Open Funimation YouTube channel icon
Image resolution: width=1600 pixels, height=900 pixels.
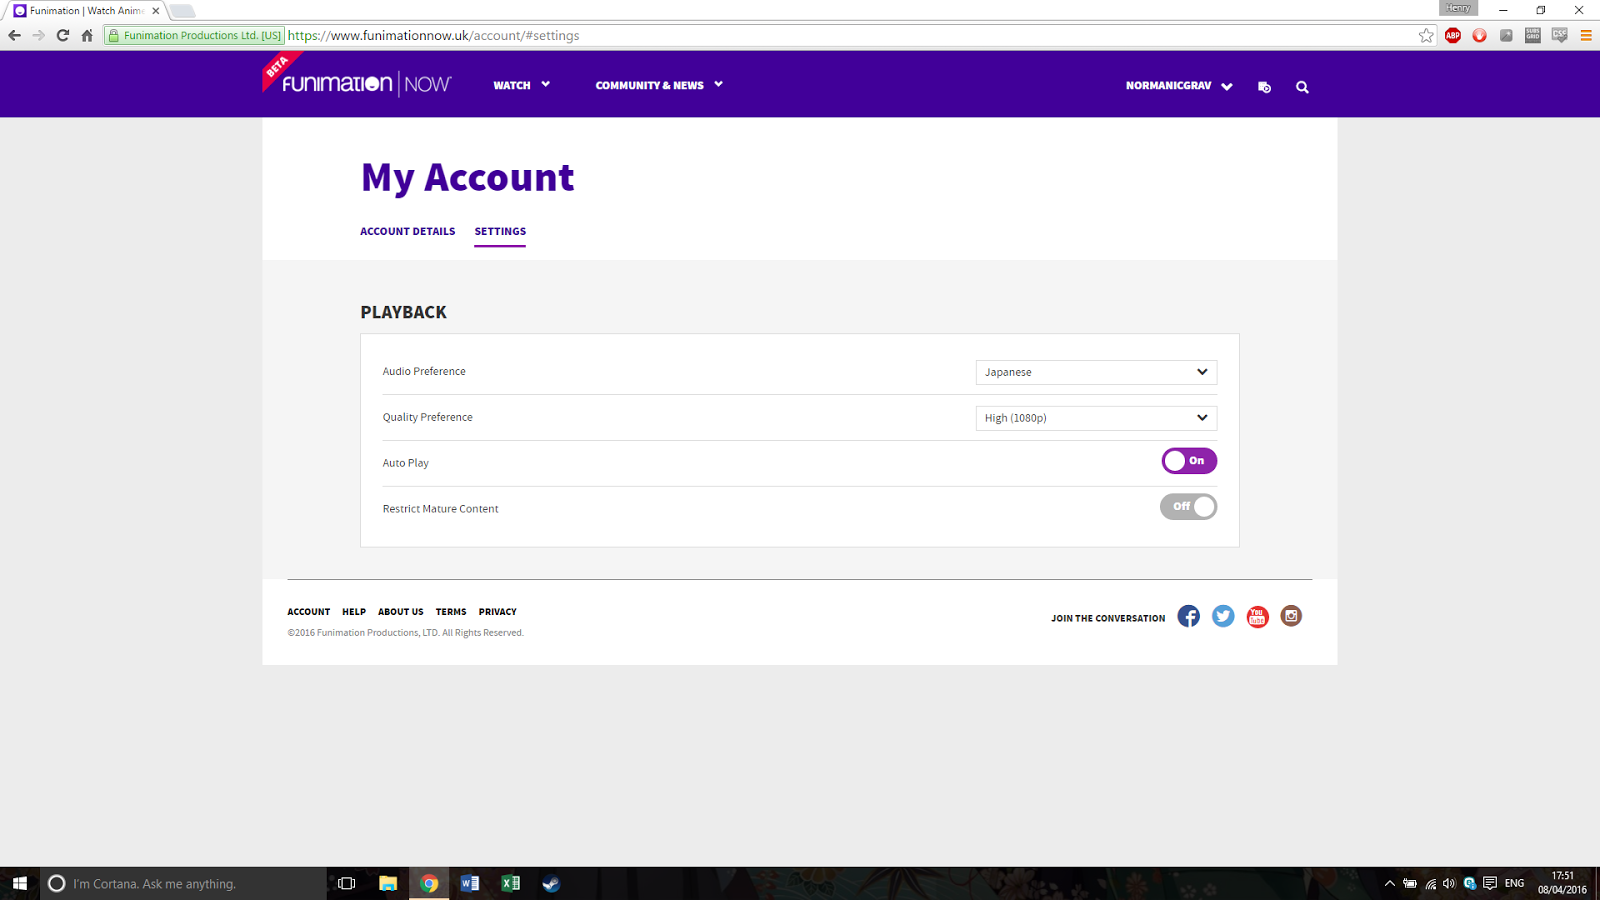(1257, 616)
